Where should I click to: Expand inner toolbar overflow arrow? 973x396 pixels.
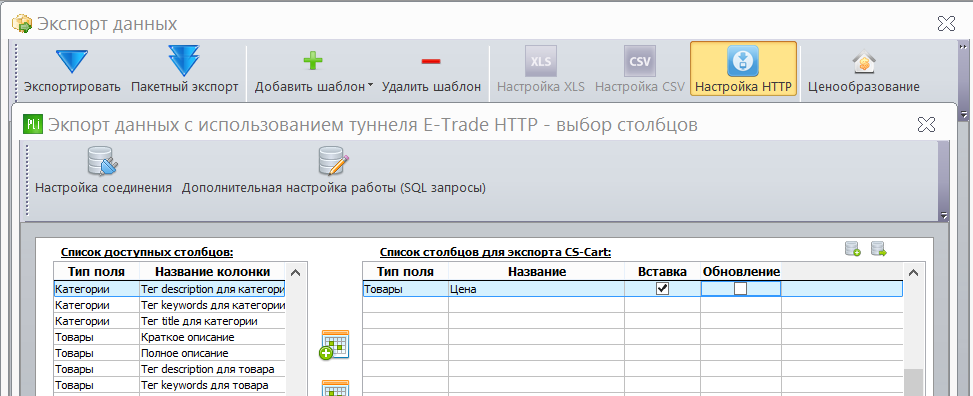[x=944, y=216]
